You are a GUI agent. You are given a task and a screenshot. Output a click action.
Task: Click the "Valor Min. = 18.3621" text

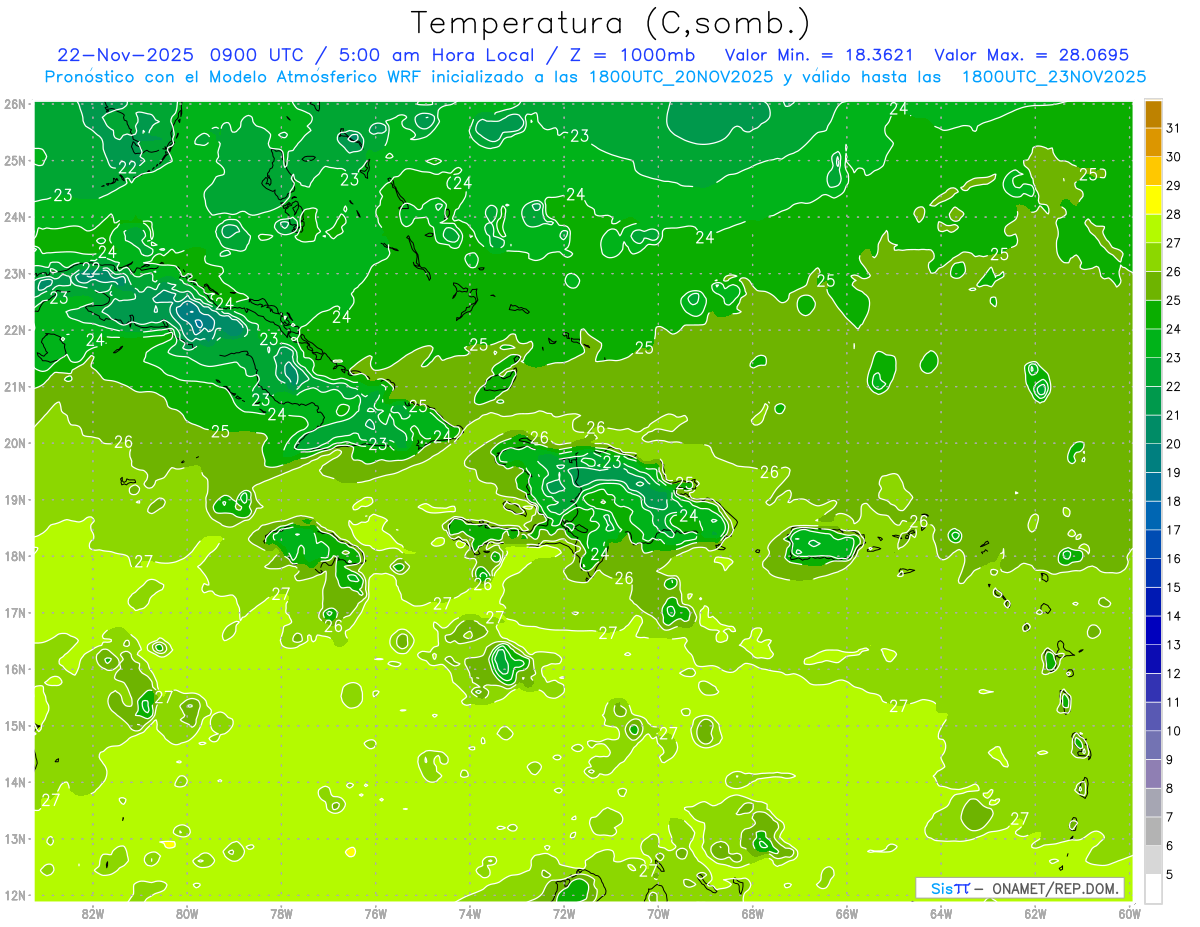819,54
